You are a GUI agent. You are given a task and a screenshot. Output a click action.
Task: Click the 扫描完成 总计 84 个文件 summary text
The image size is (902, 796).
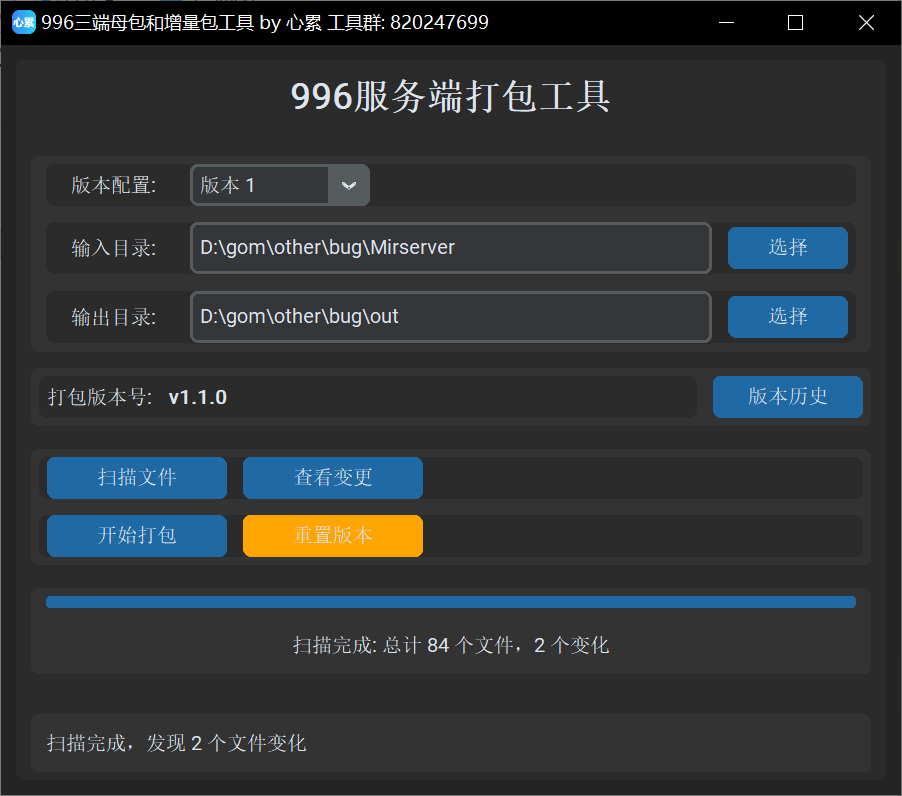[450, 645]
